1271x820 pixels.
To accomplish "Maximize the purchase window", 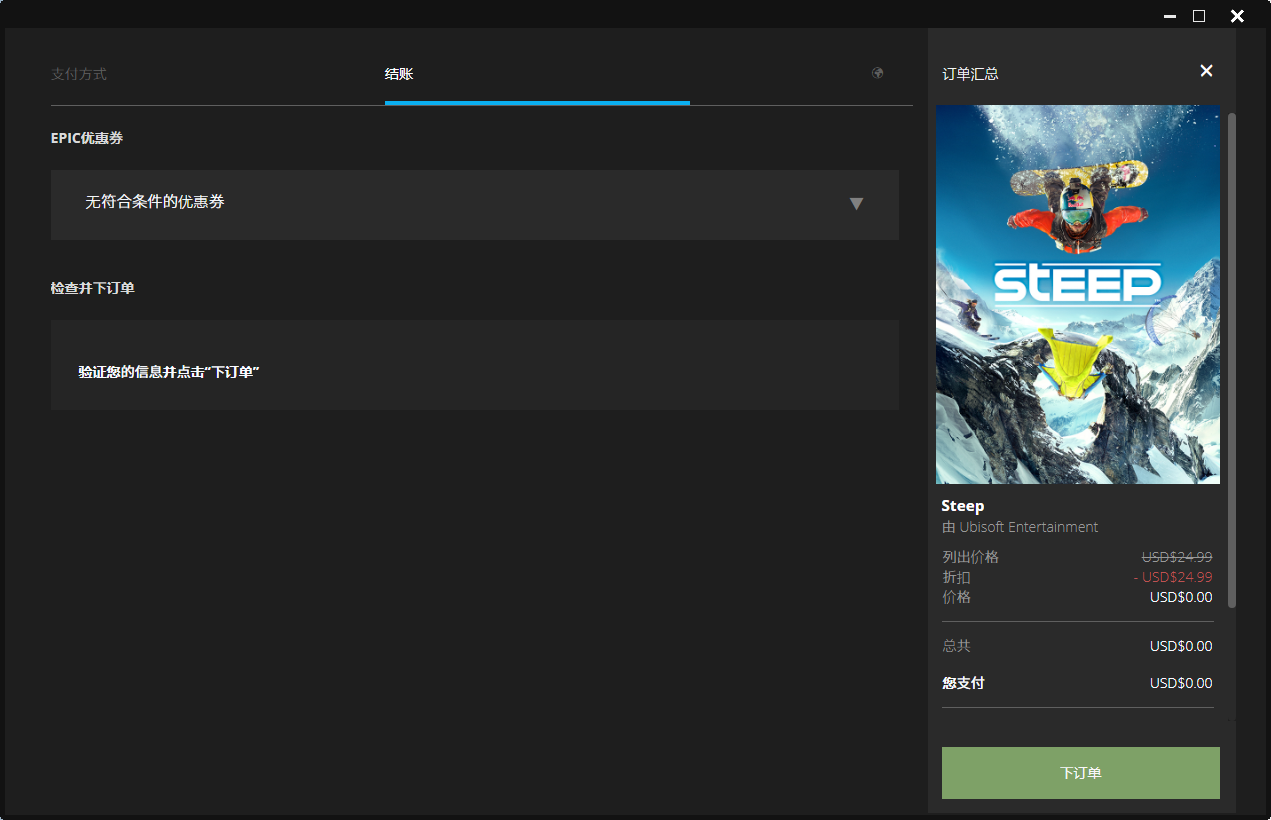I will pos(1199,16).
